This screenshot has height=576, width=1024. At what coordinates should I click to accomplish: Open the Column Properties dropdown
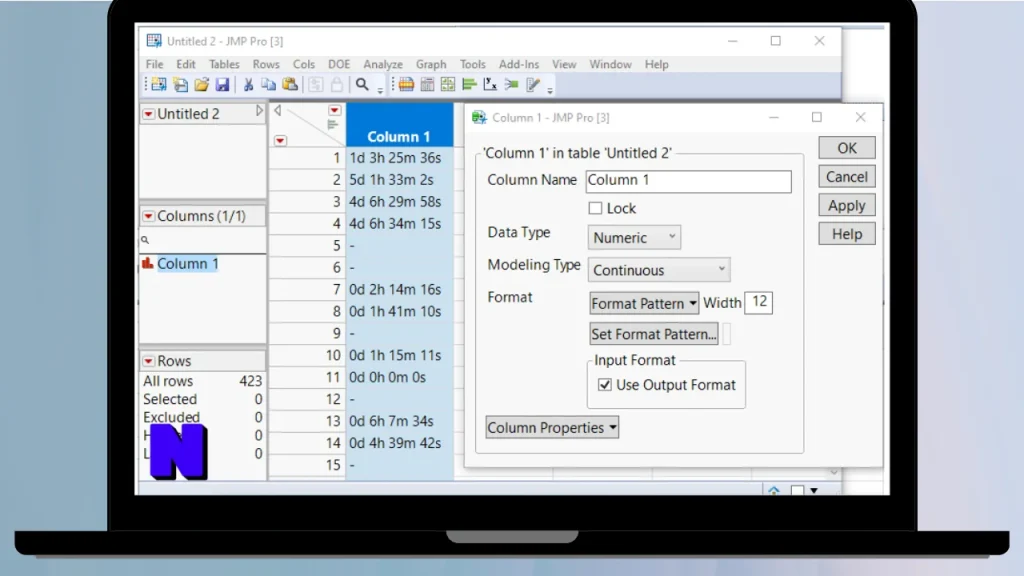(552, 428)
